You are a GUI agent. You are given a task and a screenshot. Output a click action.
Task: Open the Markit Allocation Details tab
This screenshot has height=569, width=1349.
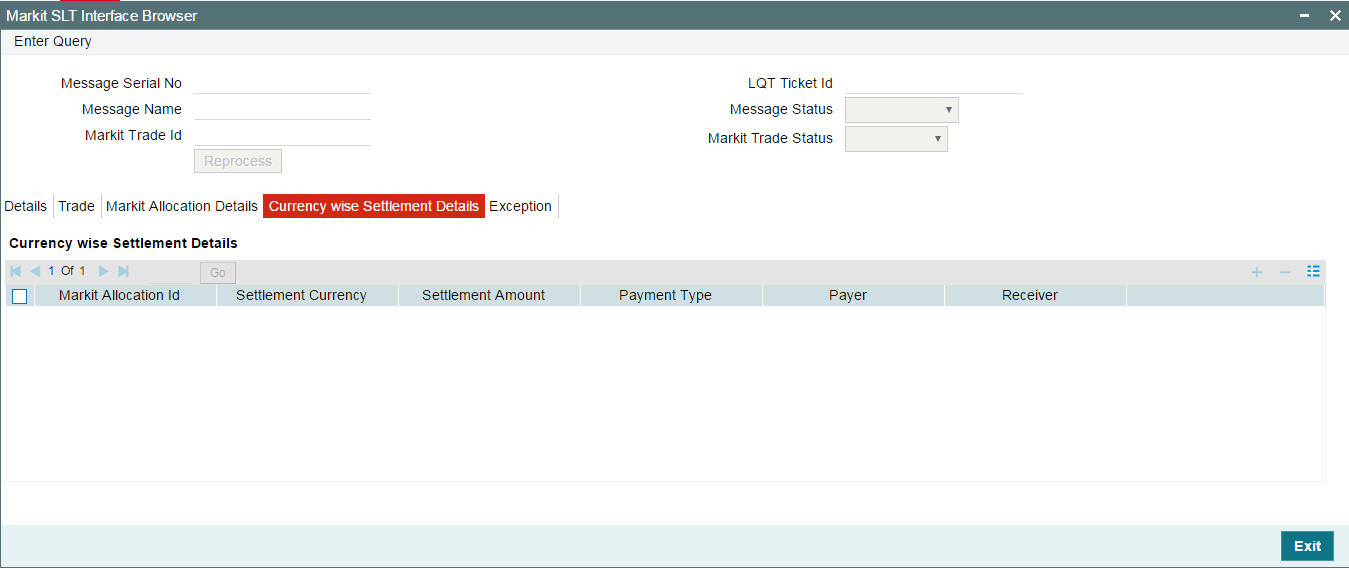click(182, 206)
